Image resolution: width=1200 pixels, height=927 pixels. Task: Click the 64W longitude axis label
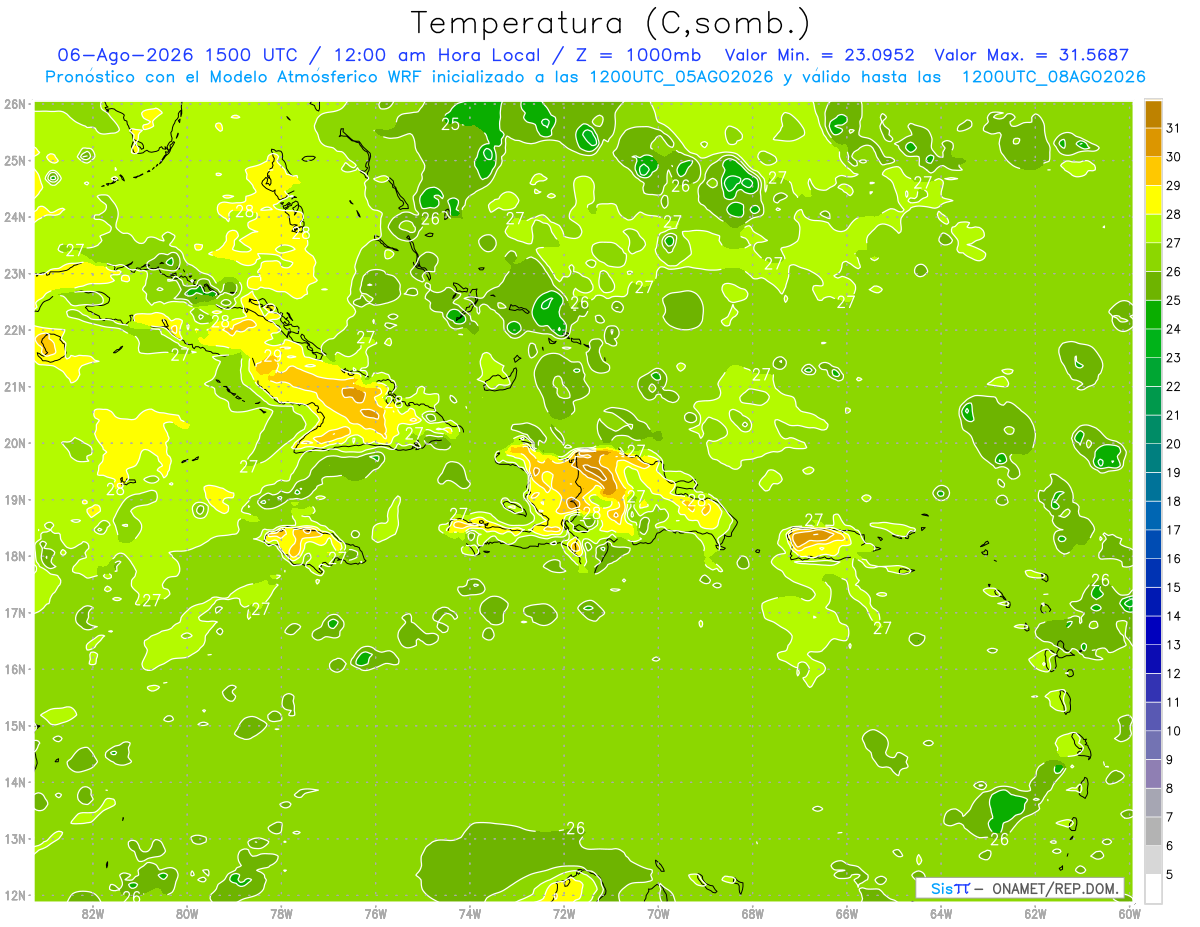point(941,913)
